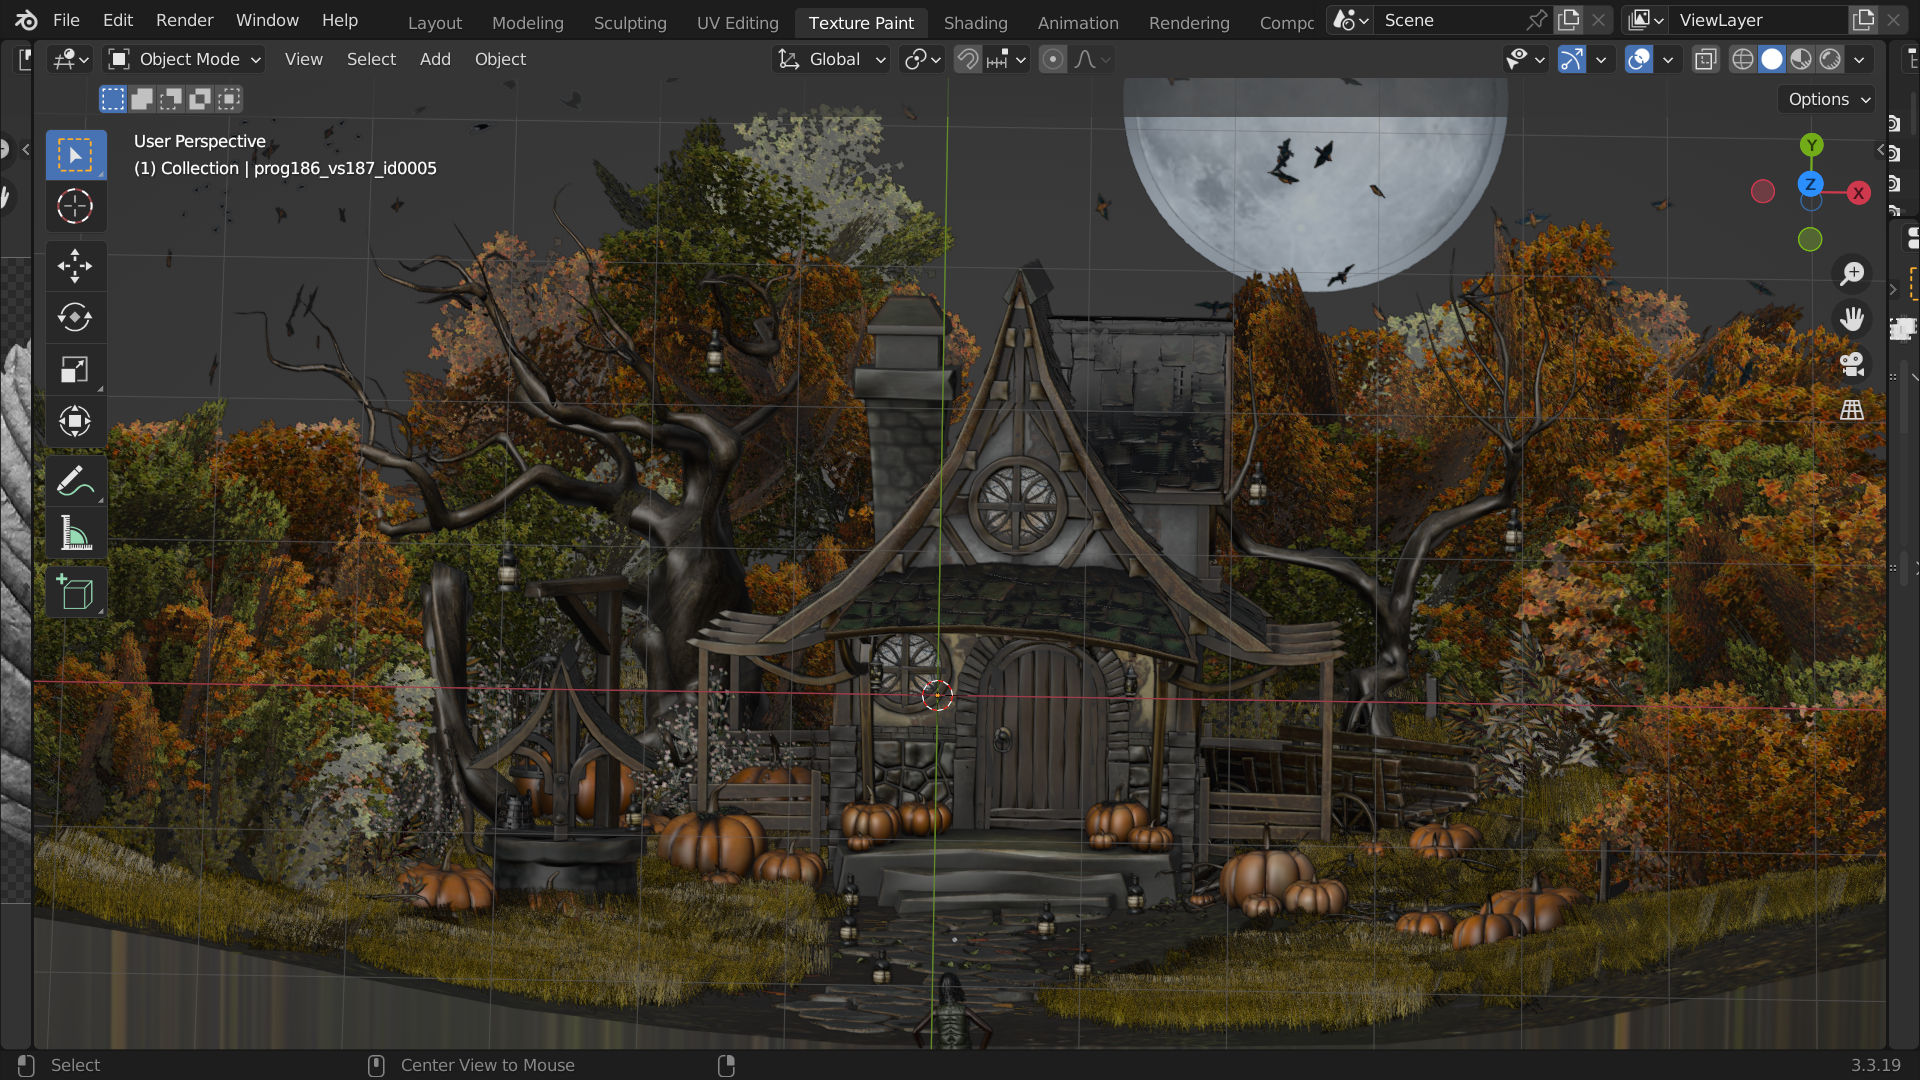The image size is (1920, 1080).
Task: Open the gizmo settings dropdown arrow
Action: point(1601,60)
